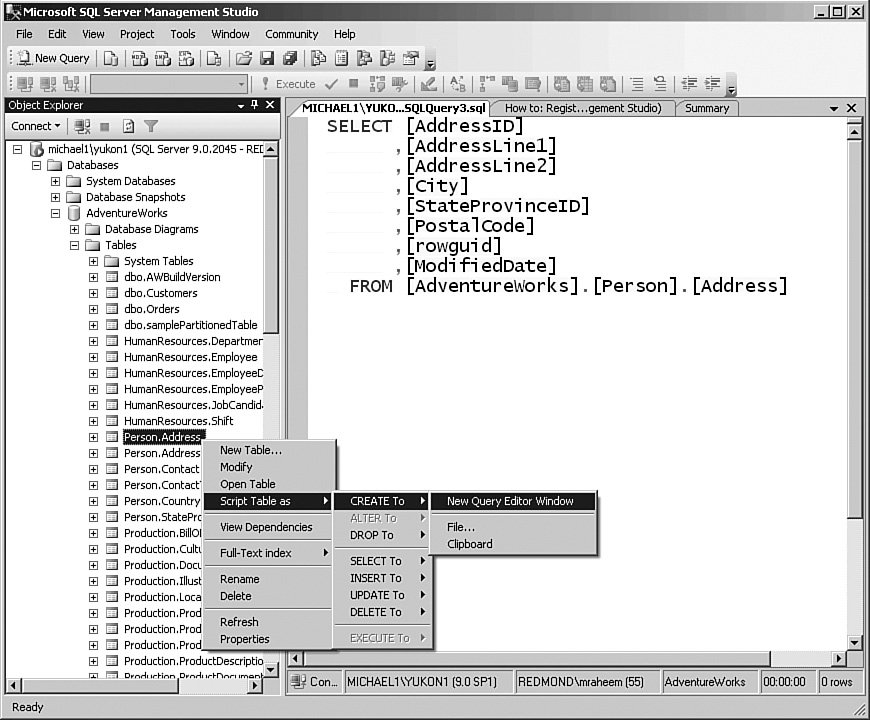Switch to the Summary tab
This screenshot has width=870, height=720.
[x=707, y=108]
